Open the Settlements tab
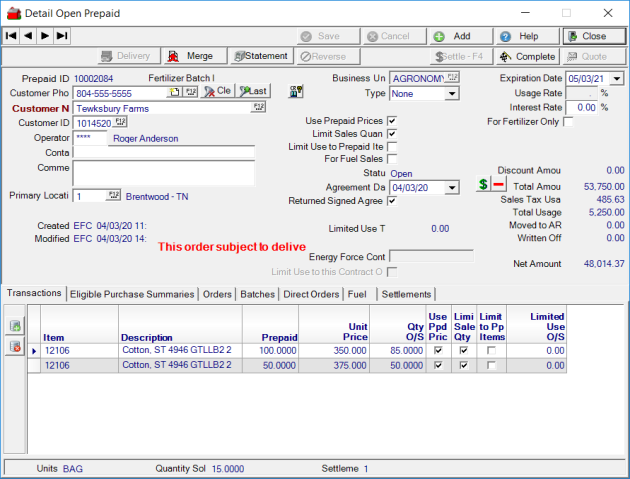 pyautogui.click(x=405, y=294)
